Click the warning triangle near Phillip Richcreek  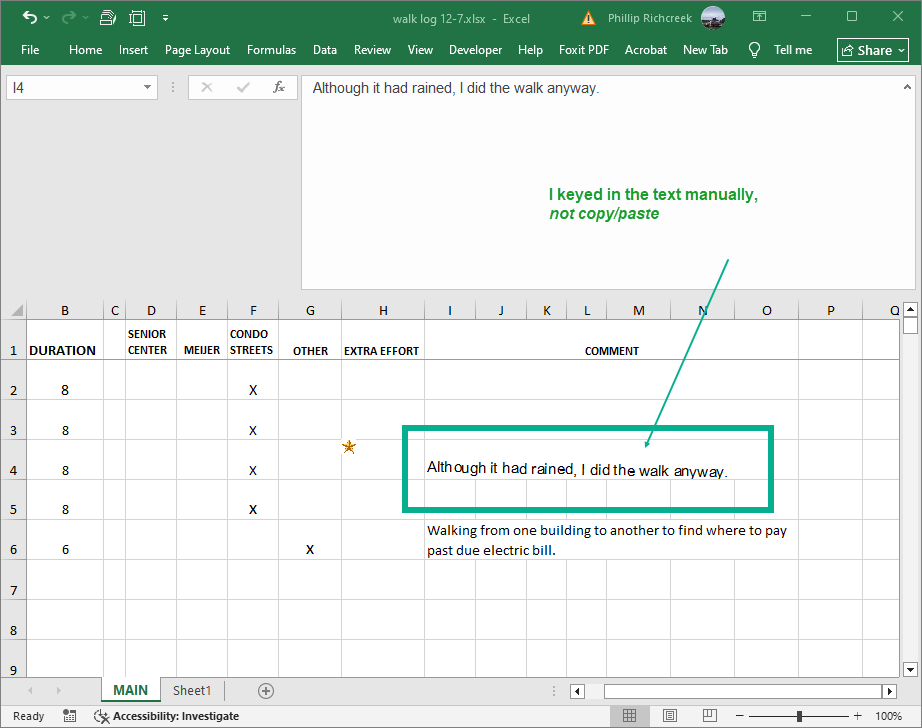(588, 17)
